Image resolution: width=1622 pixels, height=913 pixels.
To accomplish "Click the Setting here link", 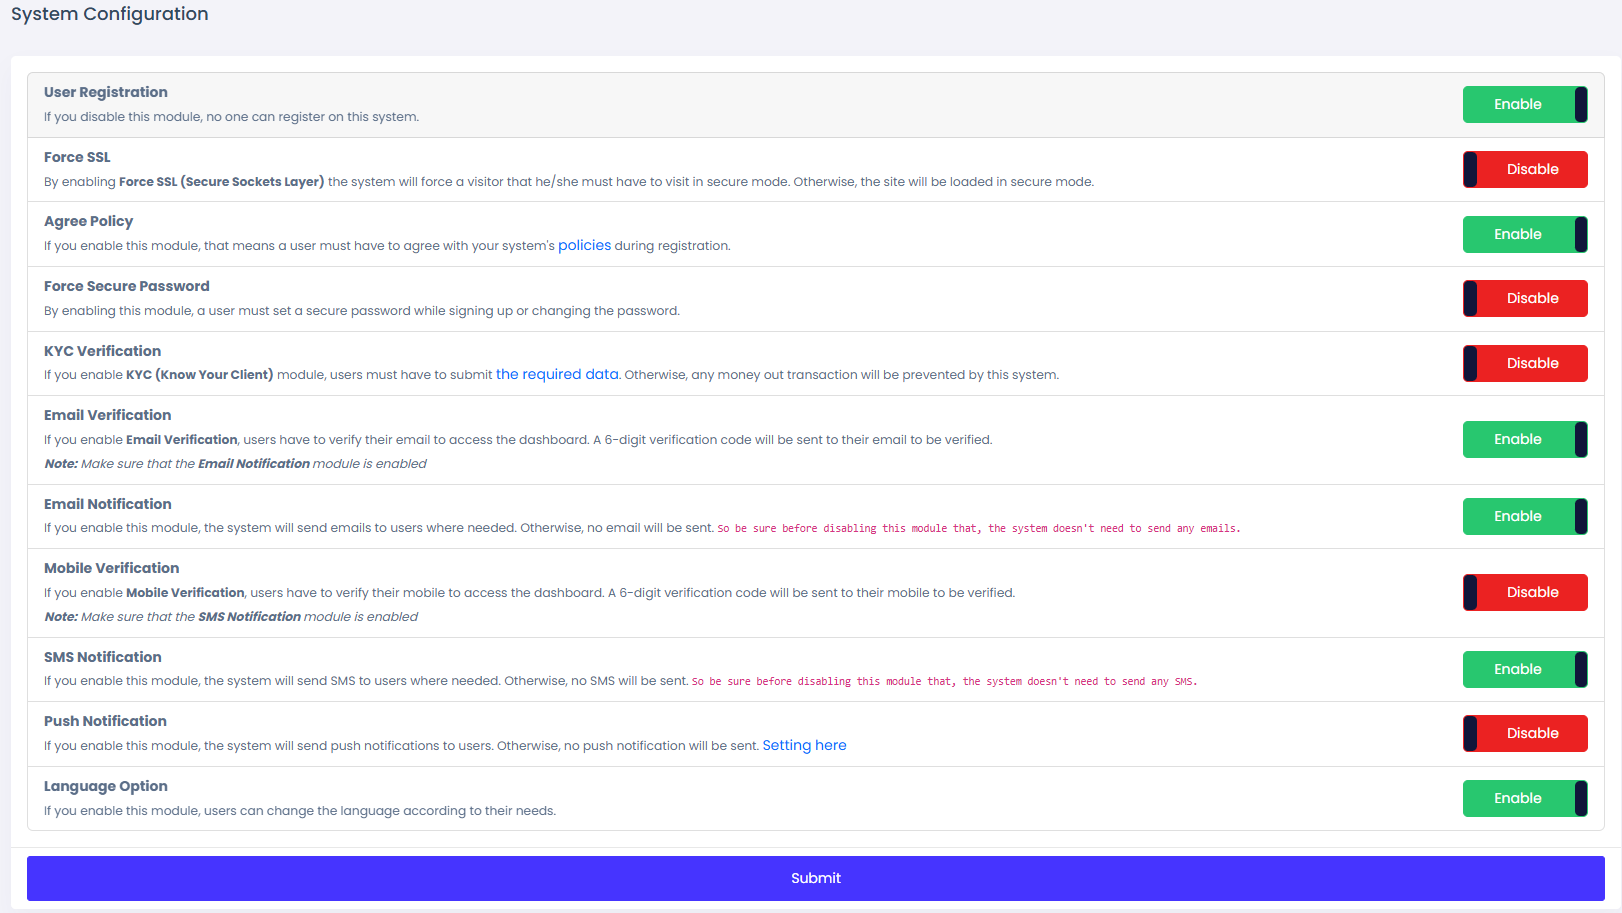I will click(x=804, y=746).
